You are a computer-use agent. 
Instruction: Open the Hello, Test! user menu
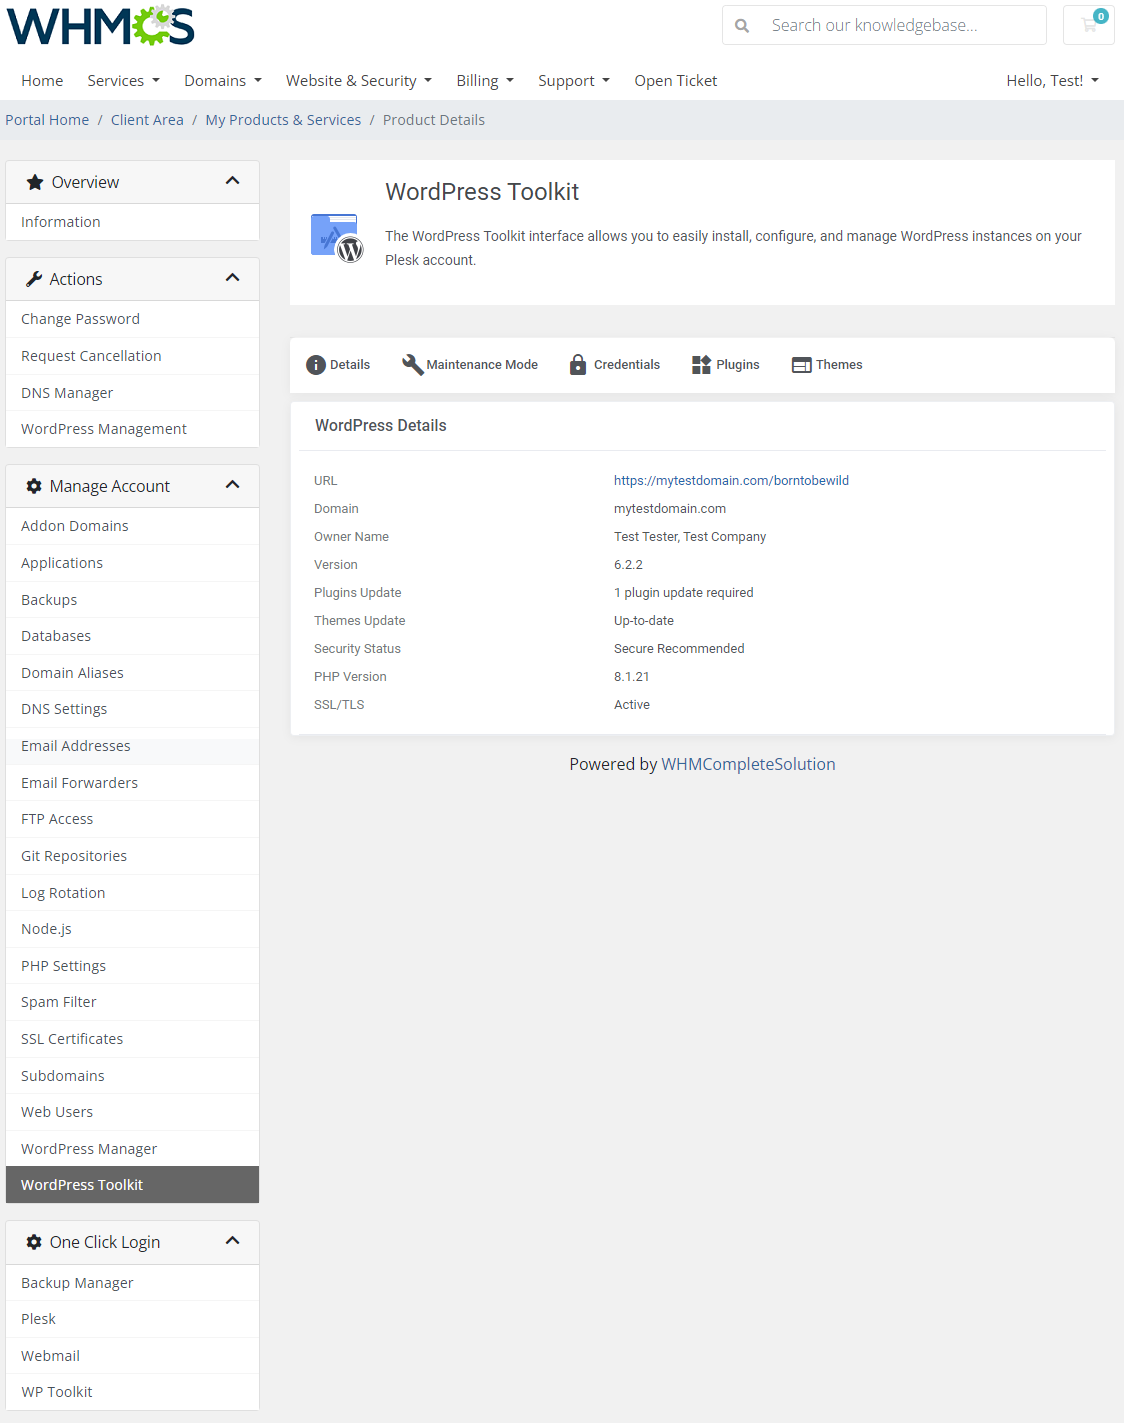[1052, 81]
